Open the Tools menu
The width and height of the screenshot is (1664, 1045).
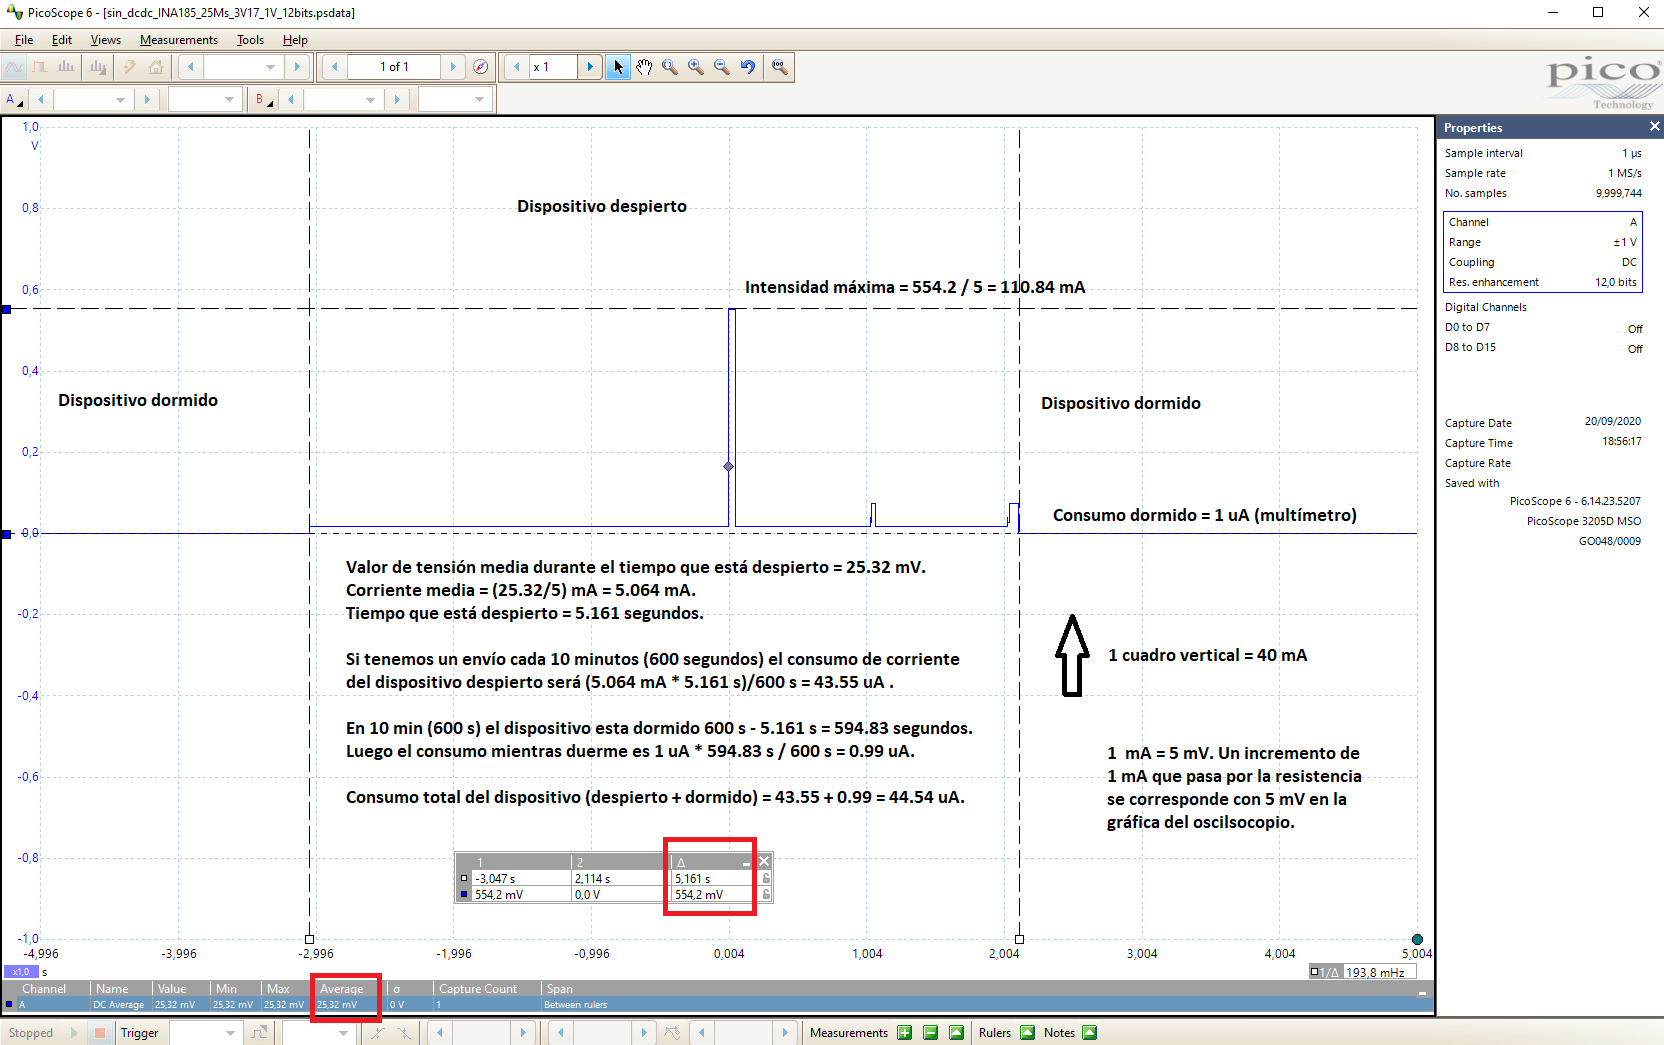point(250,40)
